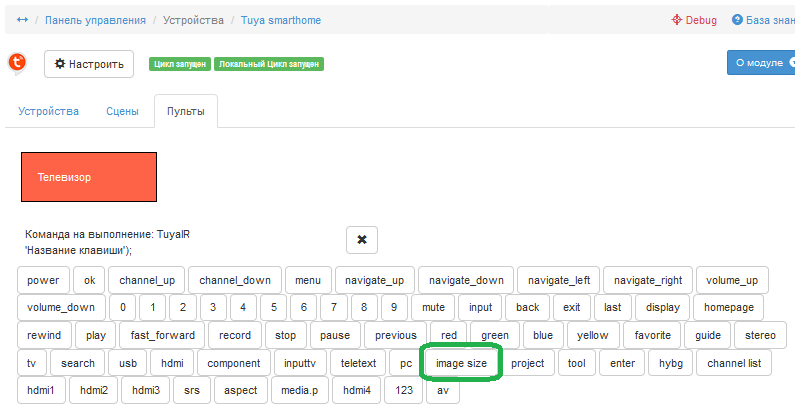Screen dimensions: 795x416
Task: Click the last key button
Action: click(x=612, y=307)
